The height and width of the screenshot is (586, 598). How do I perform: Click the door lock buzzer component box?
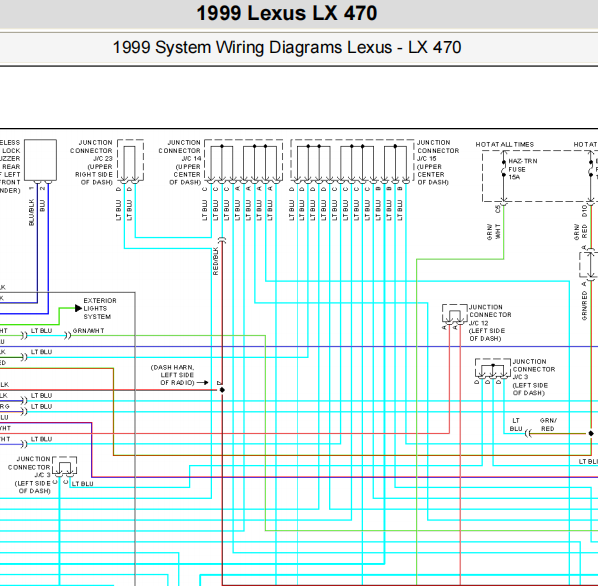tap(40, 160)
